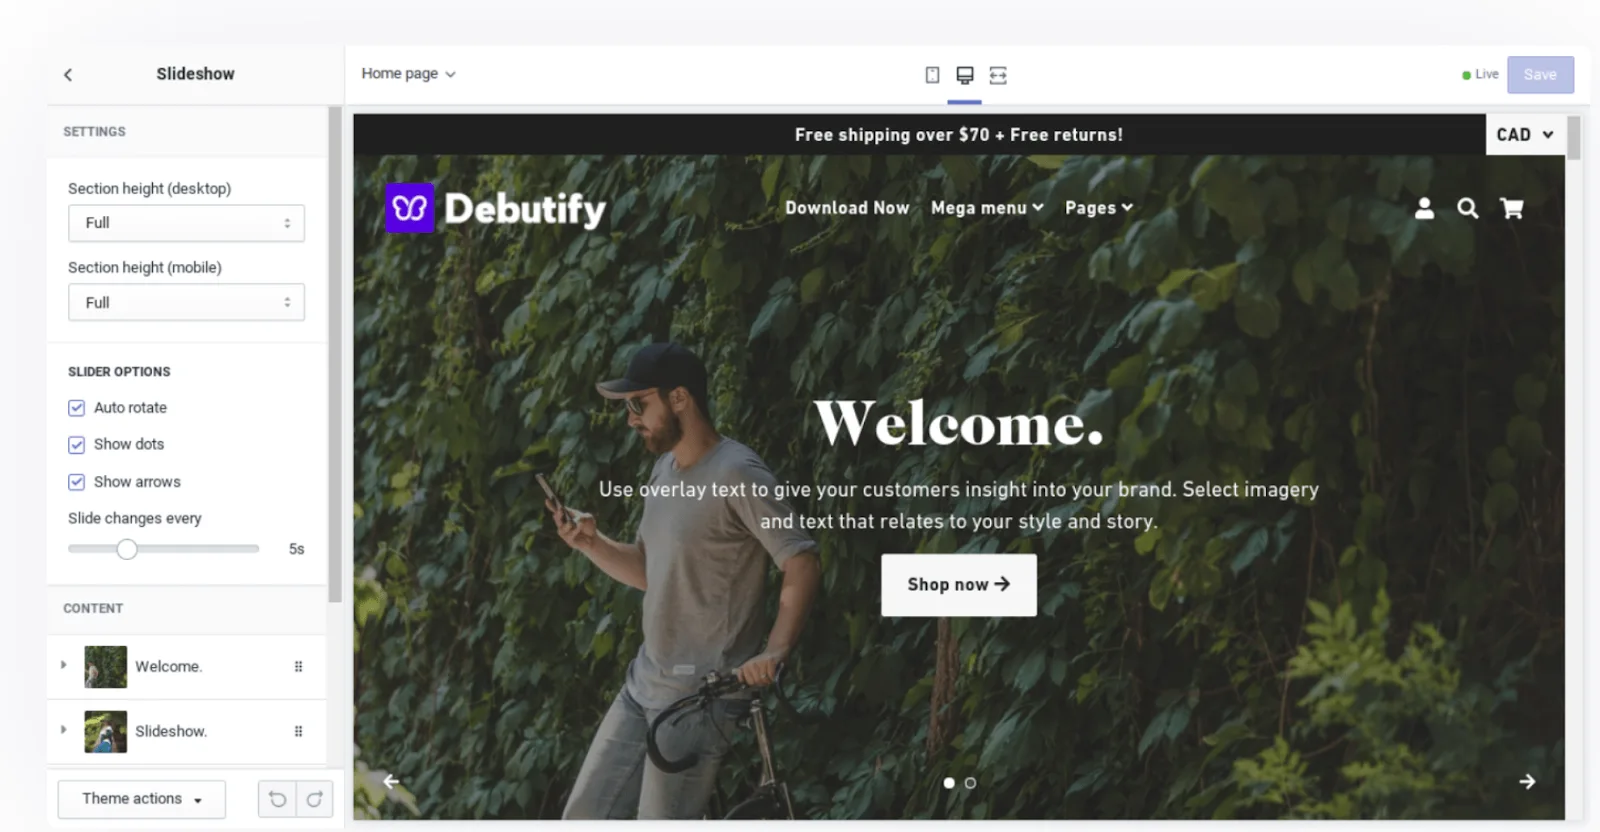This screenshot has height=832, width=1600.
Task: Click the Welcome block drag handle
Action: (298, 667)
